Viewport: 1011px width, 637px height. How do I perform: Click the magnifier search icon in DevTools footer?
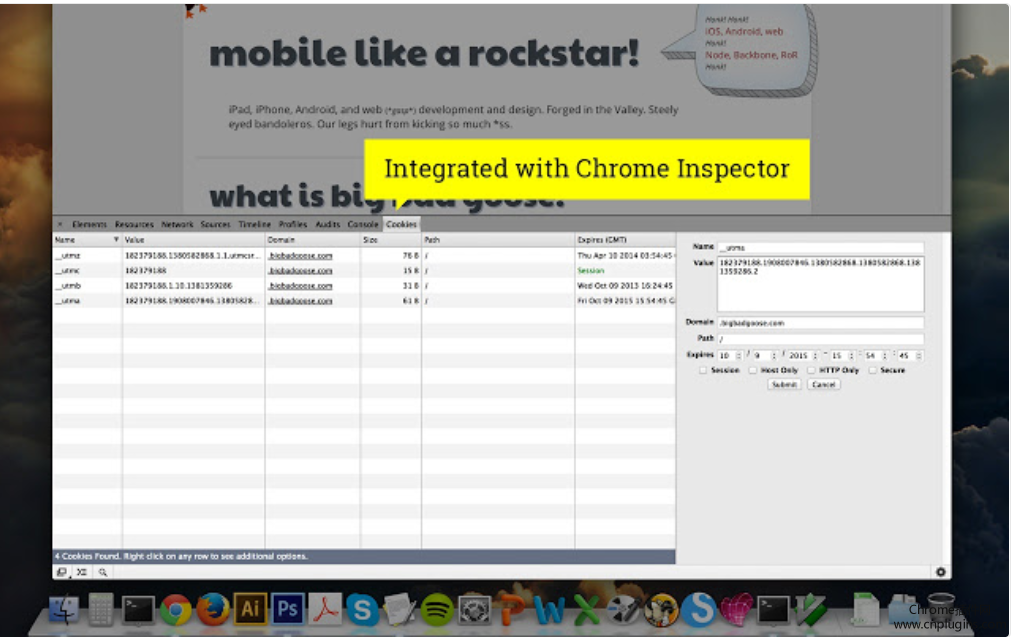[103, 572]
